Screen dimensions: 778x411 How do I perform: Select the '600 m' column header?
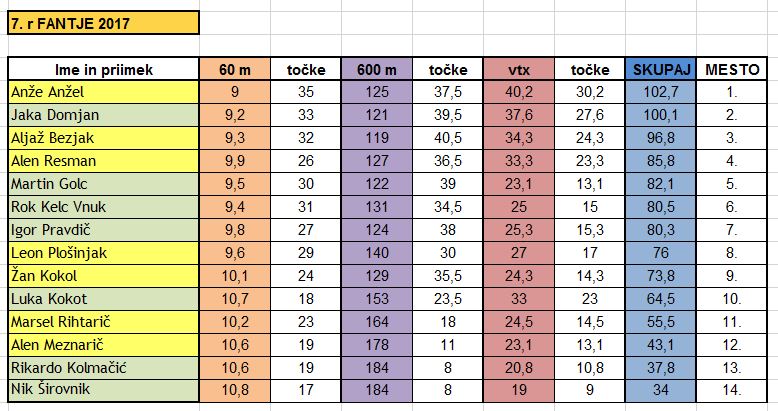[x=377, y=69]
